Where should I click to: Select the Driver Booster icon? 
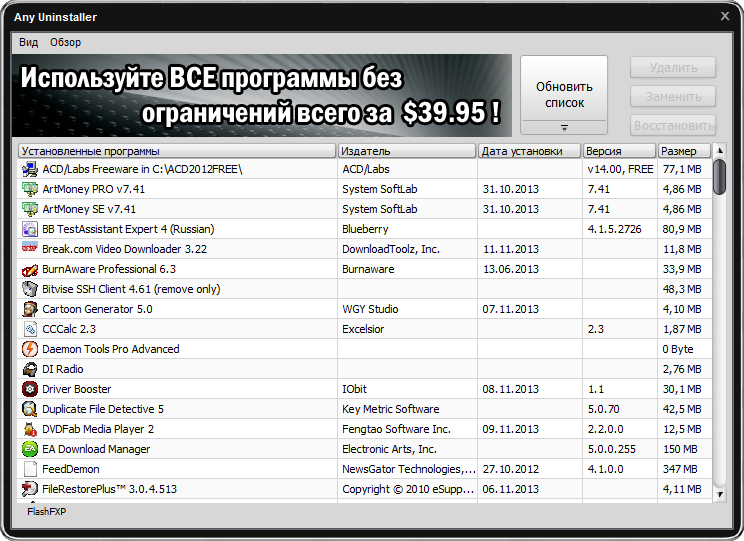[x=30, y=389]
